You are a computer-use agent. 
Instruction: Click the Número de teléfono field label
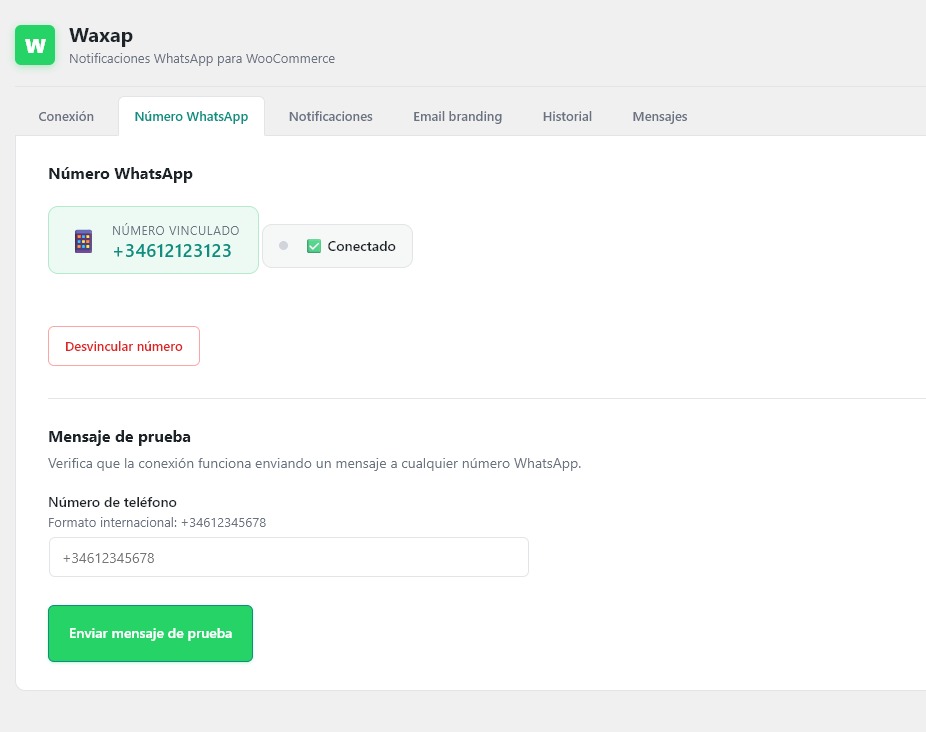pos(112,502)
